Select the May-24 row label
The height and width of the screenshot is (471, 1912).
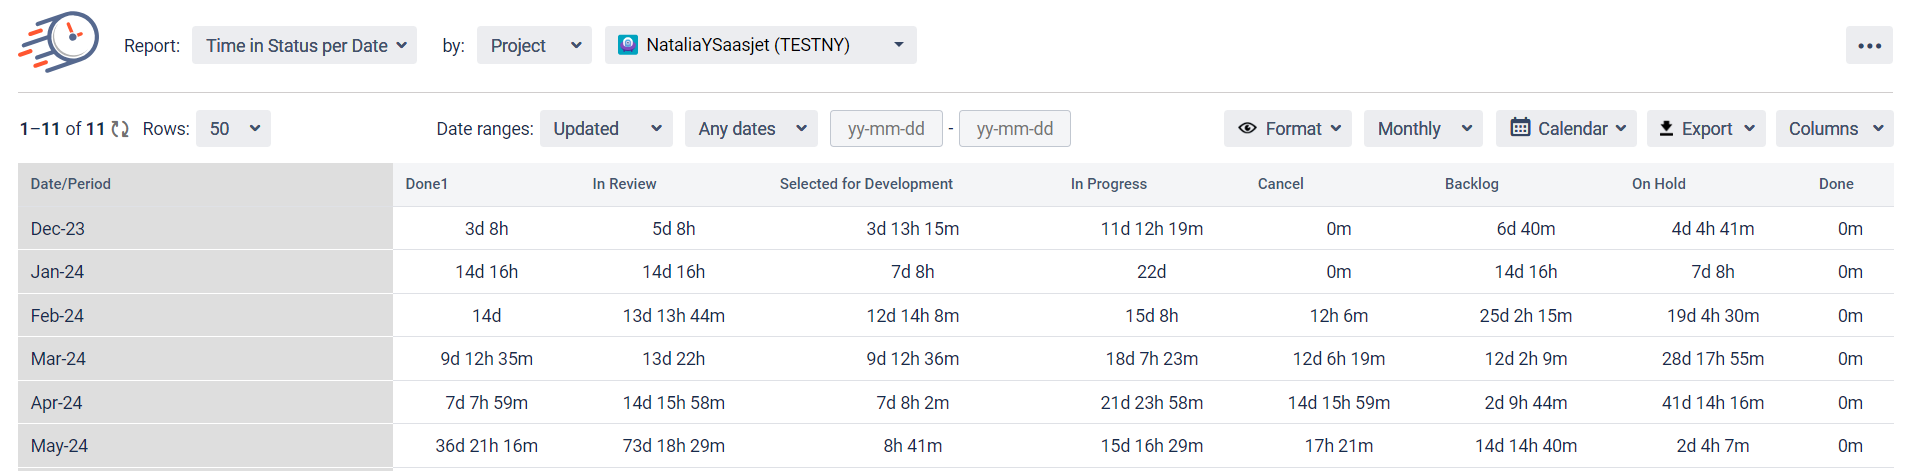coord(59,446)
